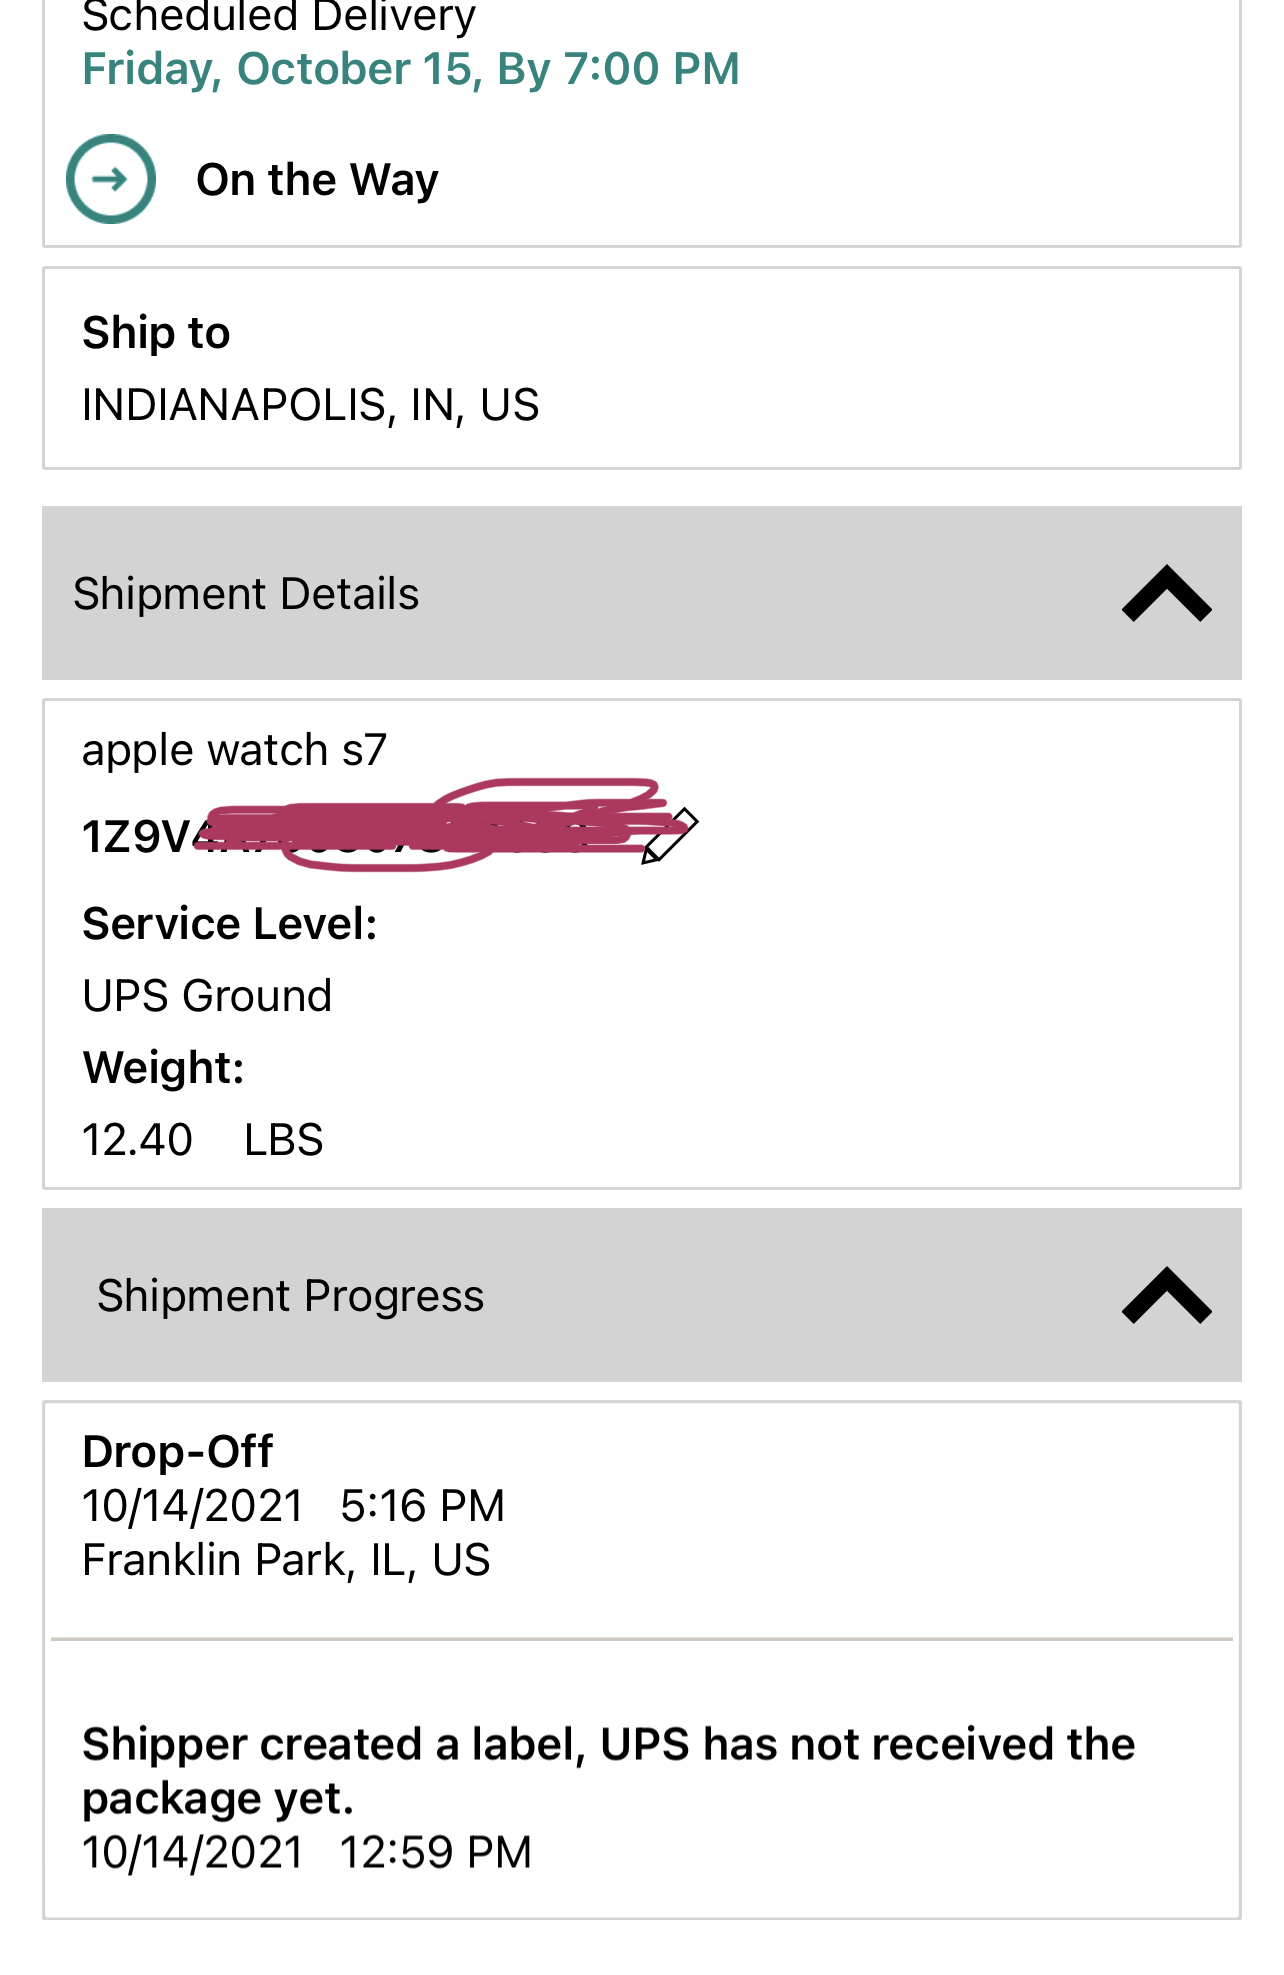The width and height of the screenshot is (1284, 1975).
Task: Collapse the Shipment Progress chevron arrow
Action: coord(1166,1296)
